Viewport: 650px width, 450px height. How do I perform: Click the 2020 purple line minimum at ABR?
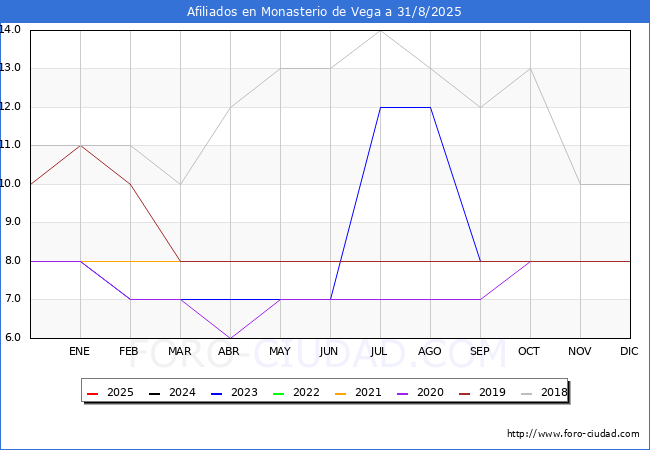230,338
